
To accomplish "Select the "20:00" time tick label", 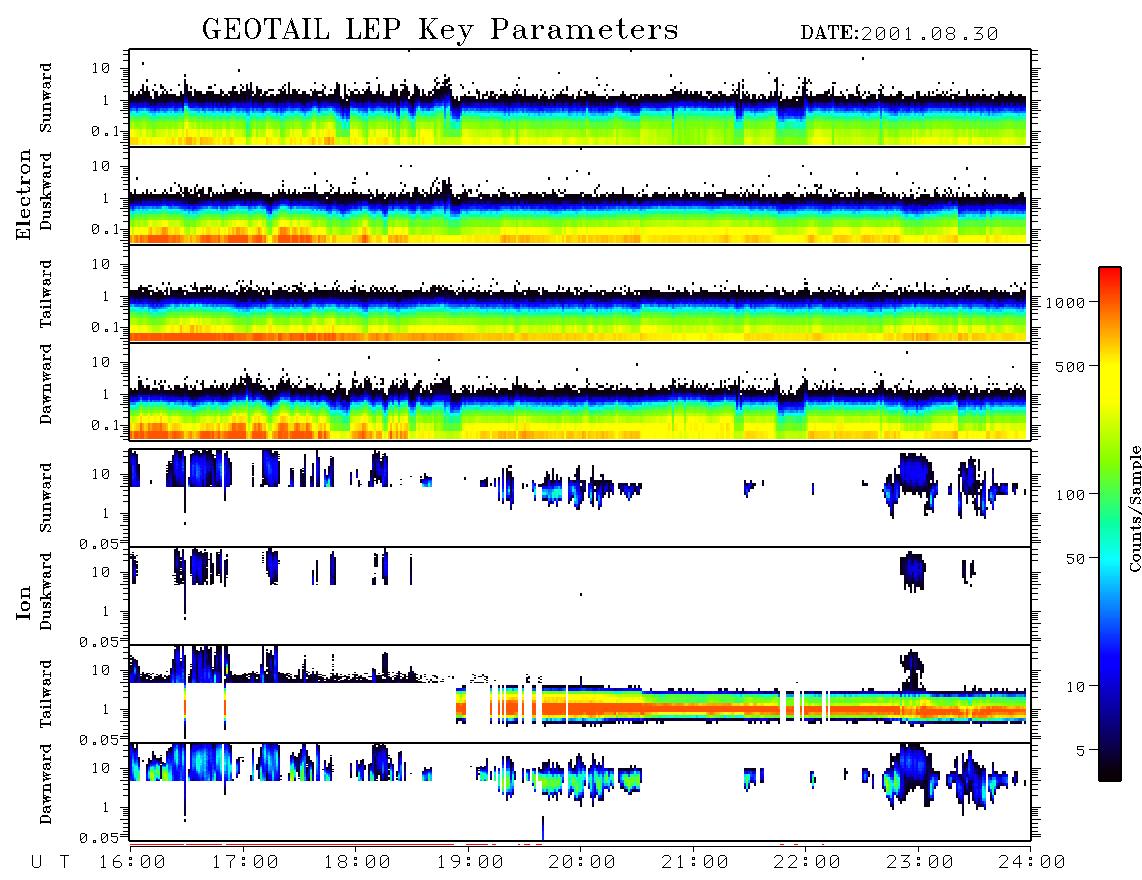I will 582,863.
